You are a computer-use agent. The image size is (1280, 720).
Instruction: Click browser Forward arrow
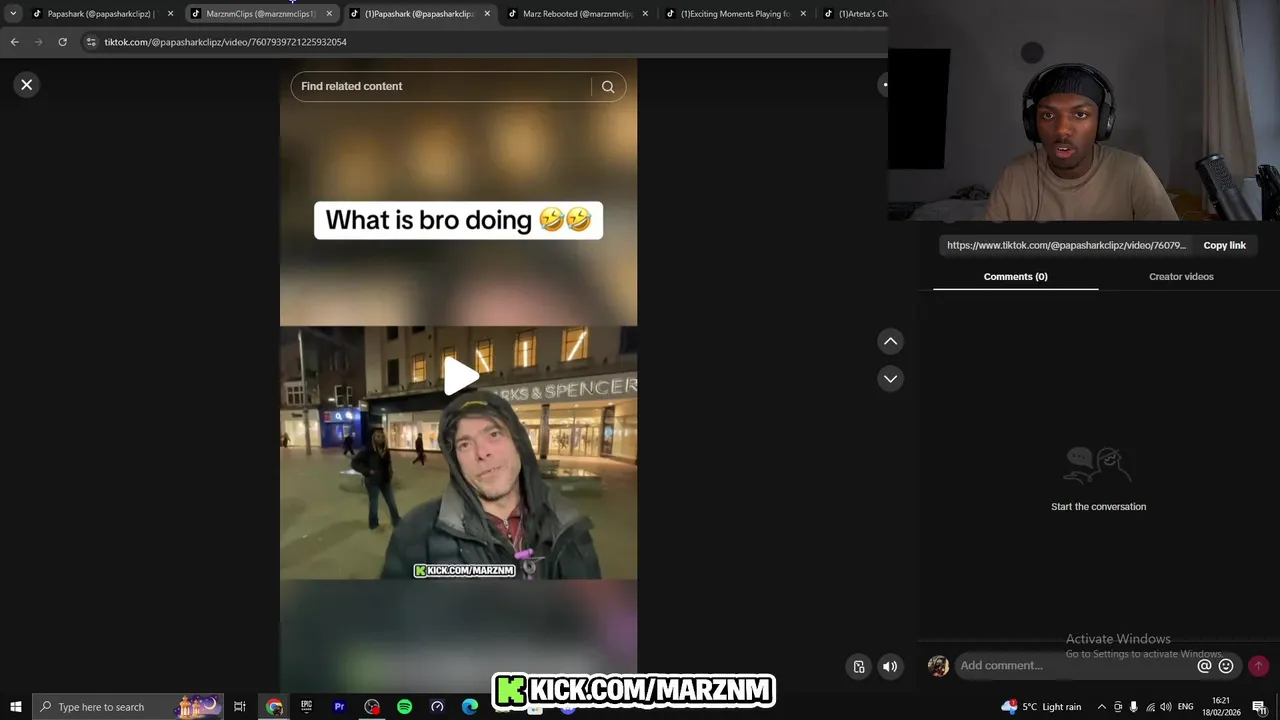38,42
